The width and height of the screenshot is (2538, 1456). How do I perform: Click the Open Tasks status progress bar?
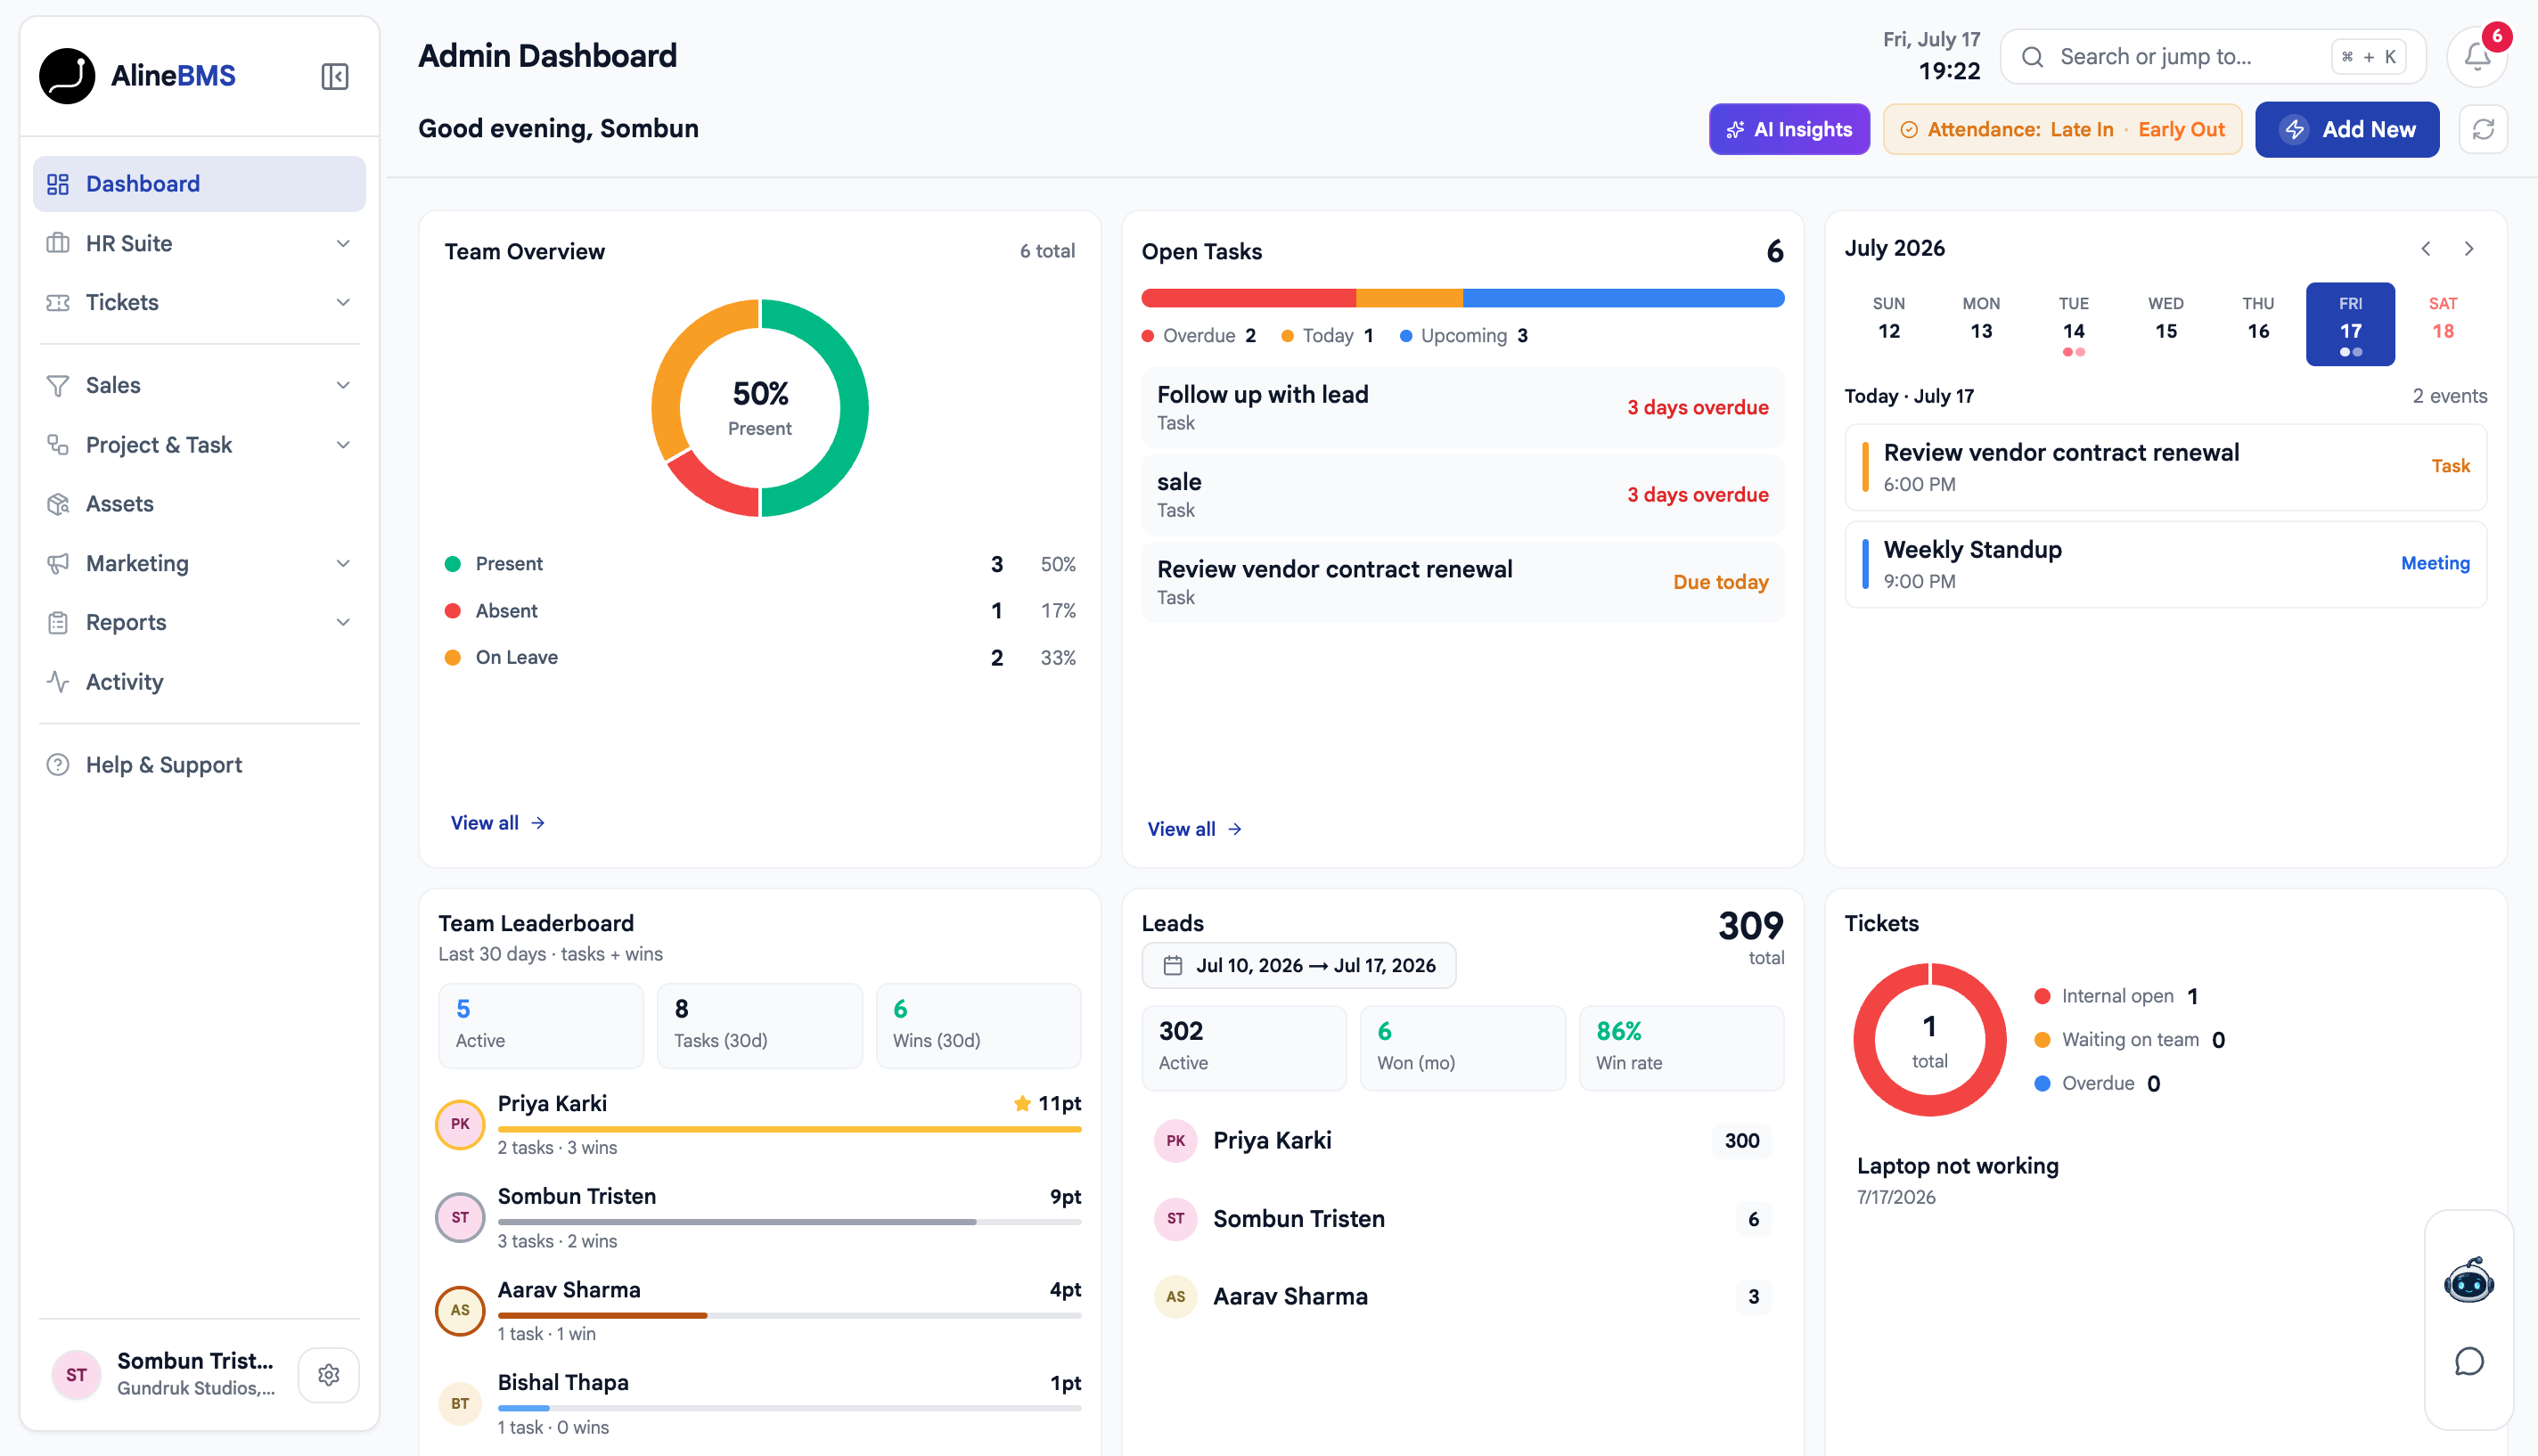point(1463,298)
